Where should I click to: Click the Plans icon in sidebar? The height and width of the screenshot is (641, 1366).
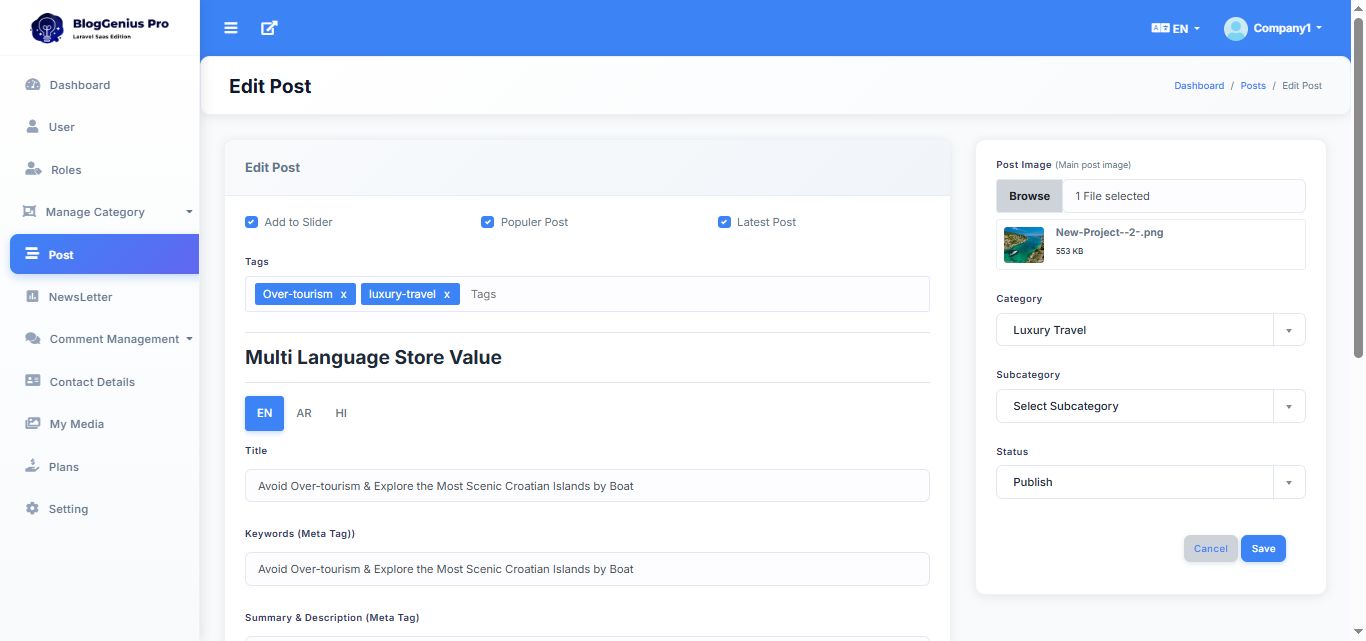[32, 467]
